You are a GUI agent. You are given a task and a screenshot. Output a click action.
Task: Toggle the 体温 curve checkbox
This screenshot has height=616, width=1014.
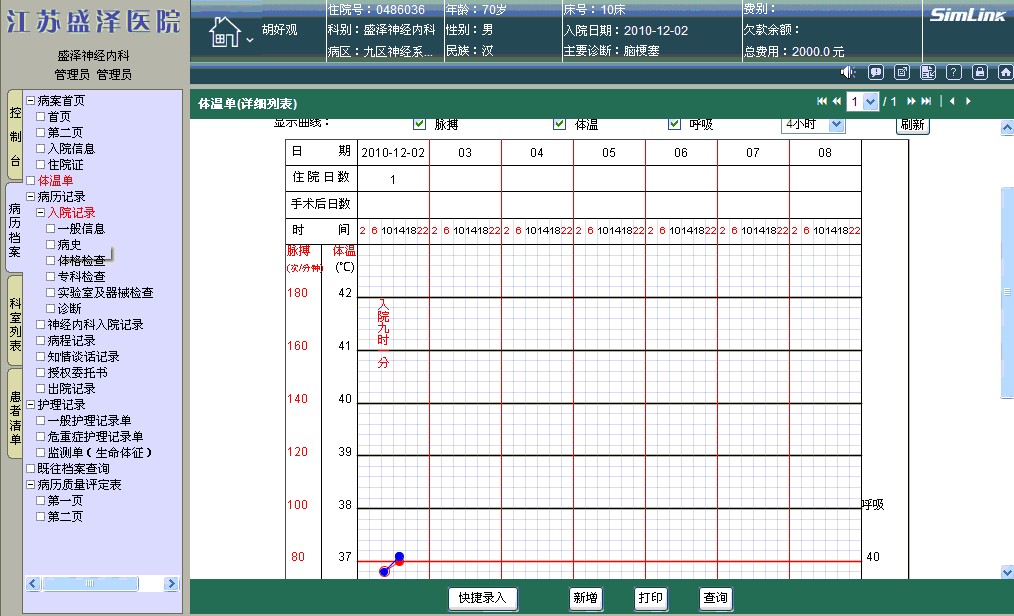560,124
